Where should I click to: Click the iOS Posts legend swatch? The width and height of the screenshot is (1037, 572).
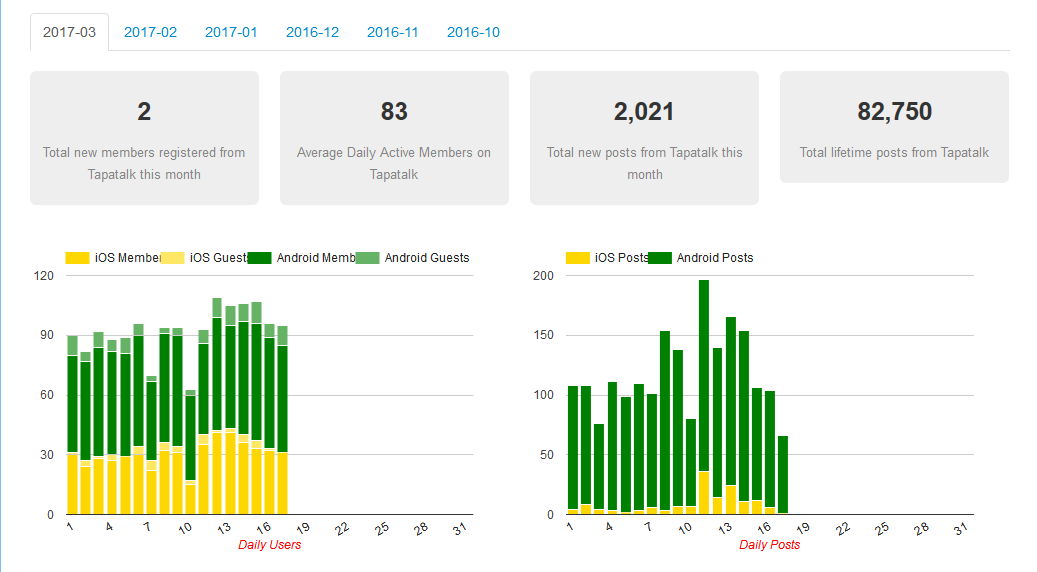point(578,258)
